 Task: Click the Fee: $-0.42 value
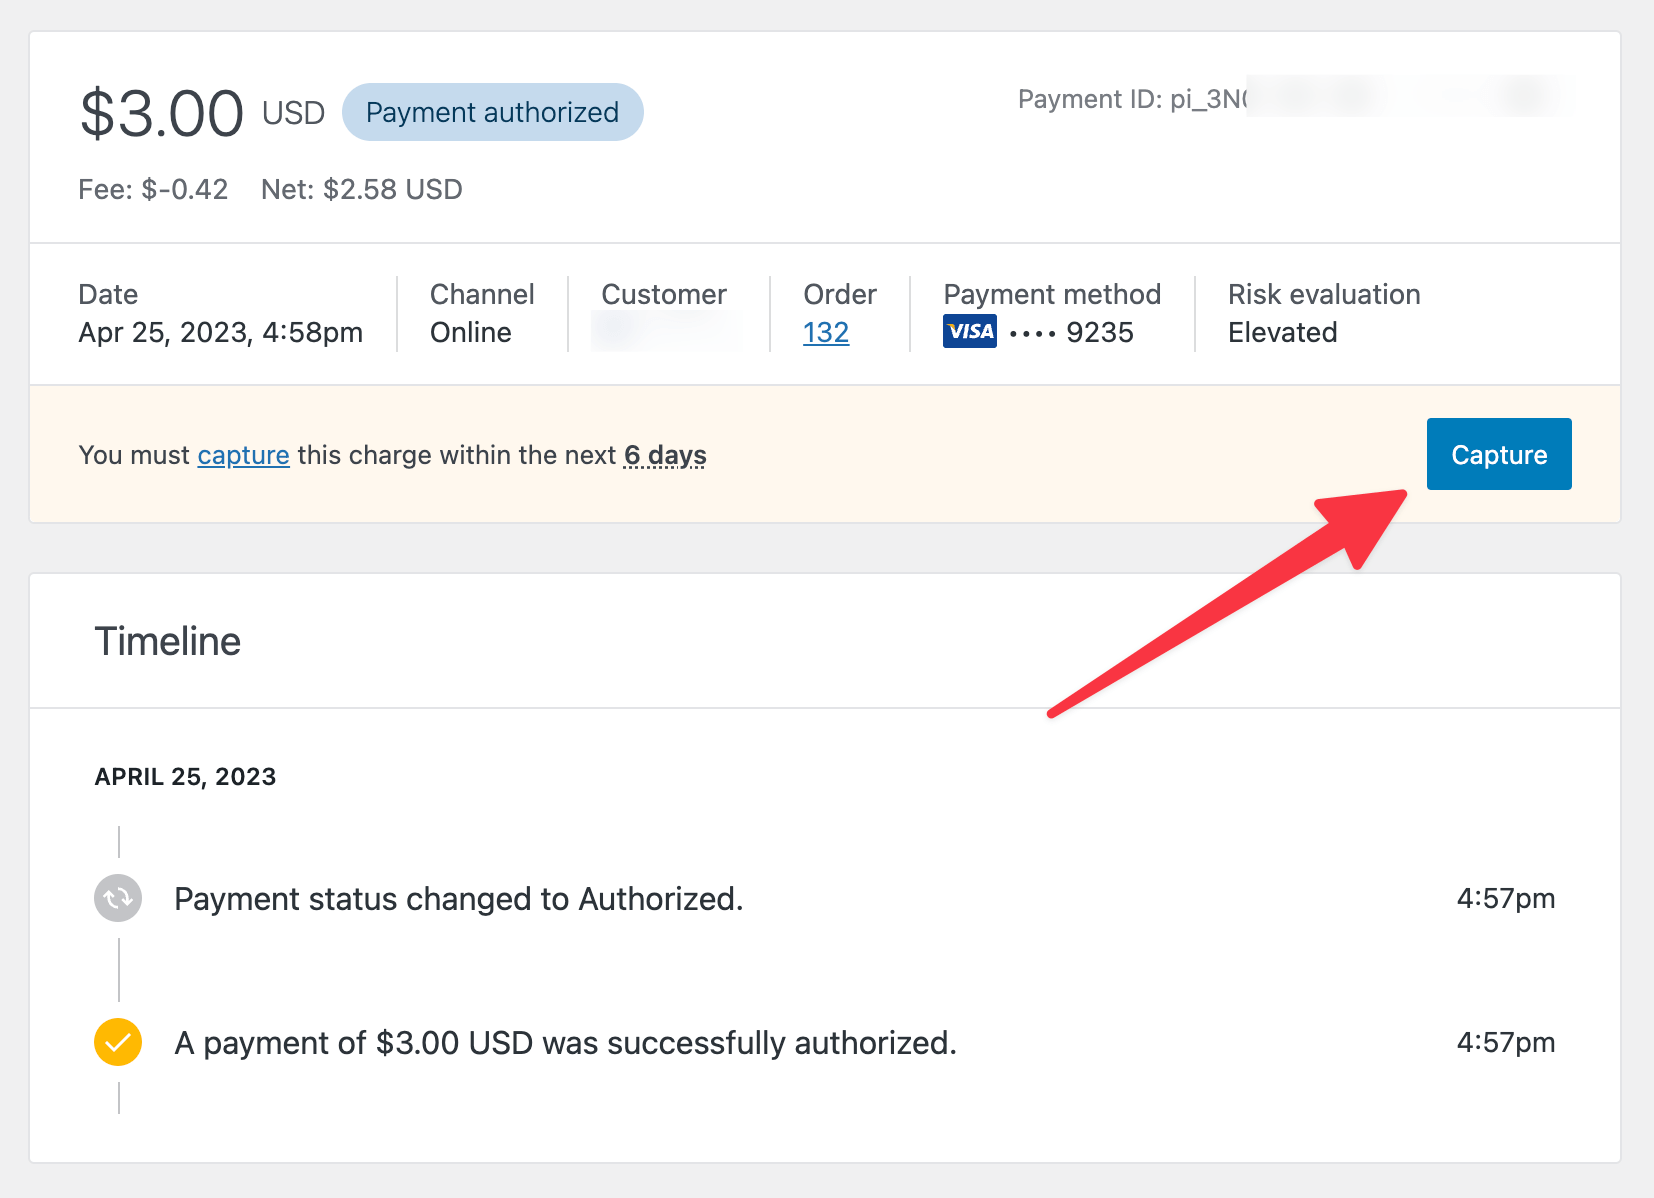point(153,189)
